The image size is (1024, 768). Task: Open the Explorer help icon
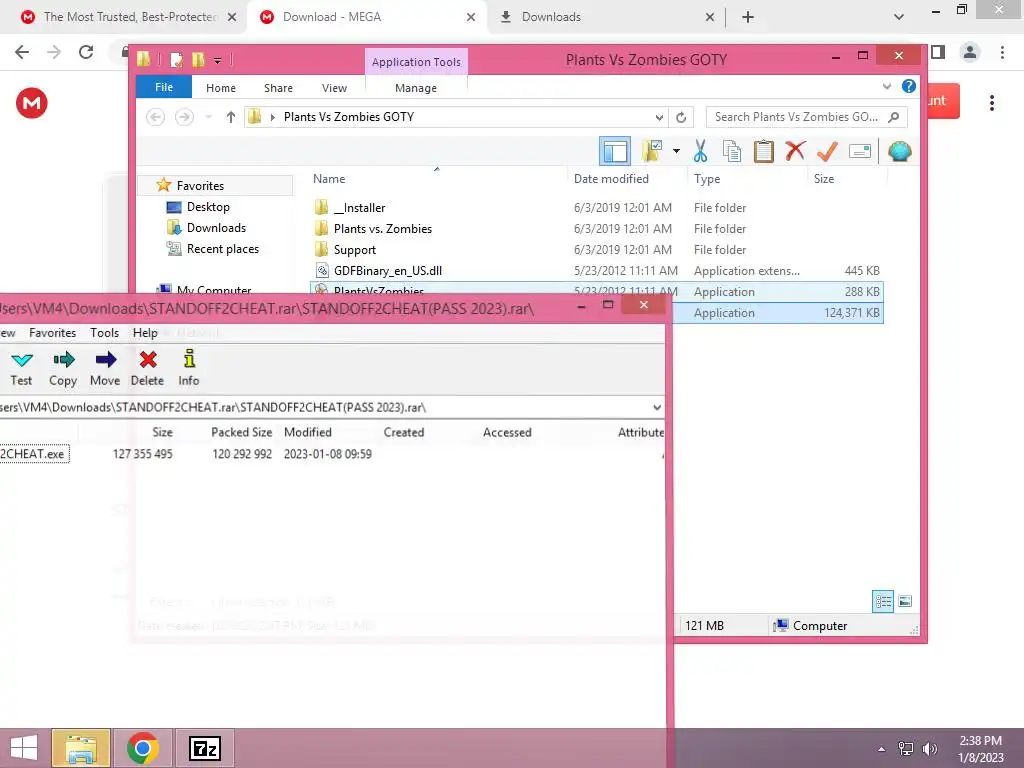point(908,86)
